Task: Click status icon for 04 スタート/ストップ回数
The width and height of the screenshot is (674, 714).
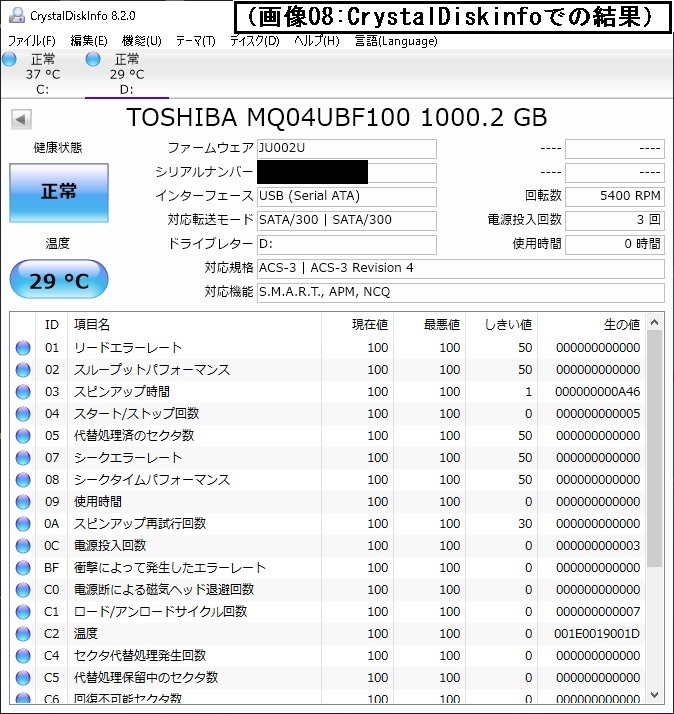Action: 23,414
